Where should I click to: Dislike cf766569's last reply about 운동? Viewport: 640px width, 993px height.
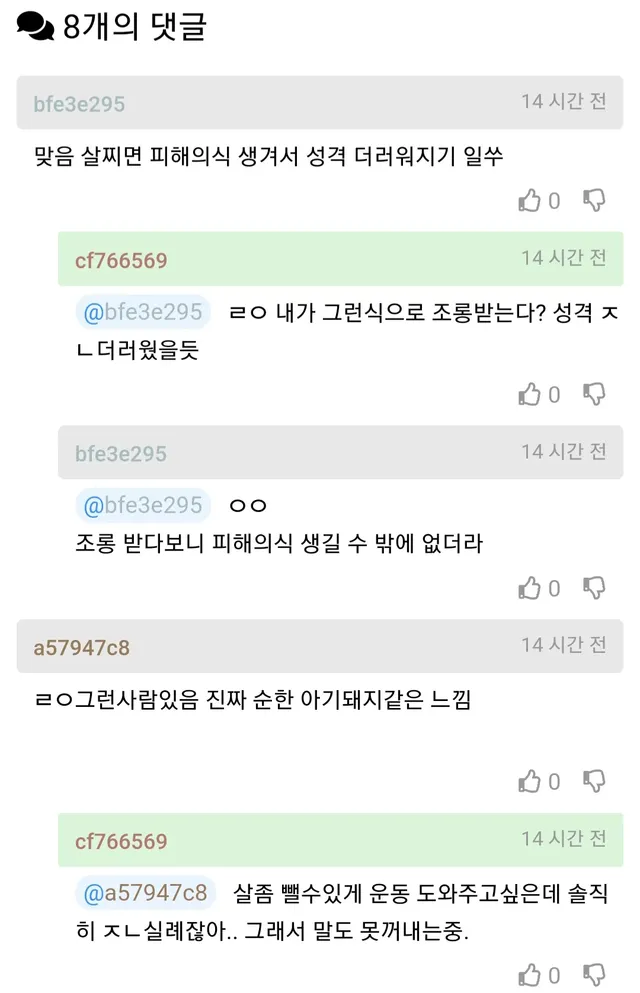[x=594, y=973]
